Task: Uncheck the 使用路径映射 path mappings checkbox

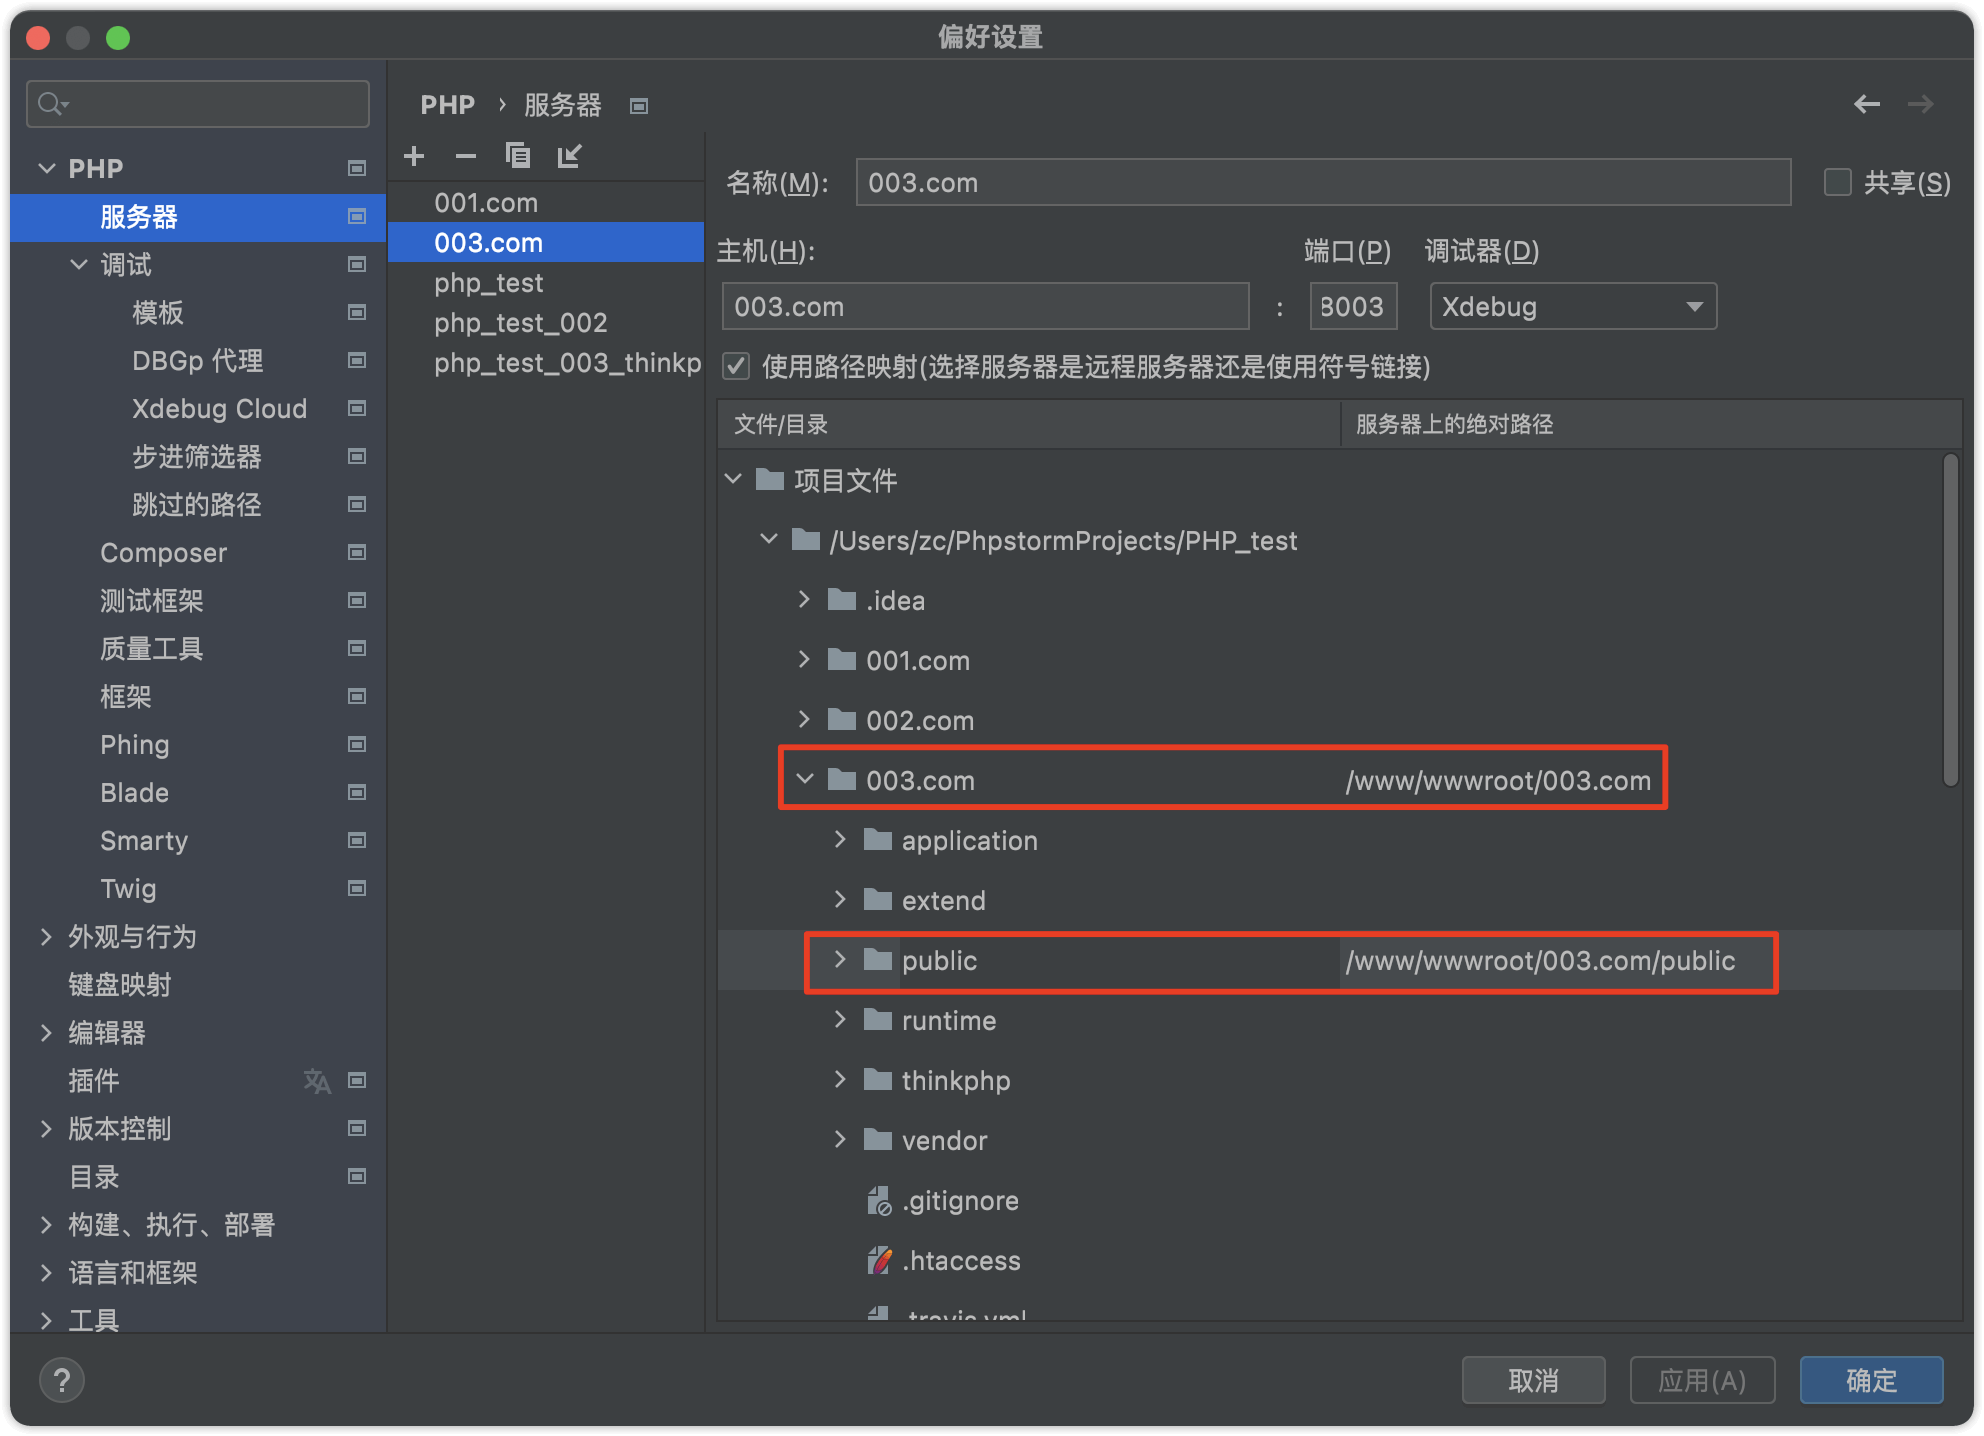Action: point(737,367)
